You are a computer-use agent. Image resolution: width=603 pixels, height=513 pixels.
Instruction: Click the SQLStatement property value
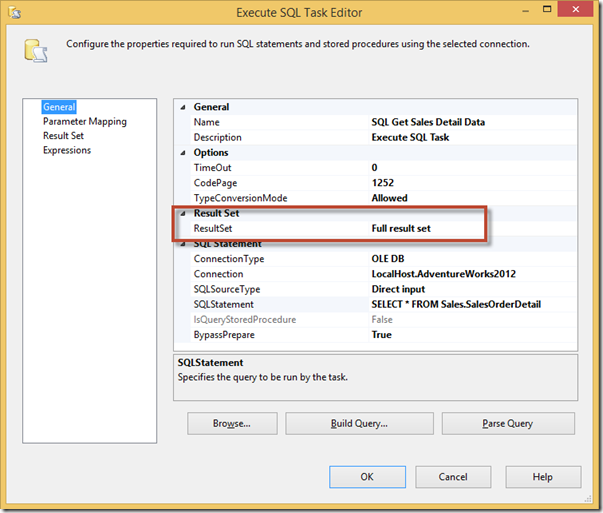(455, 304)
